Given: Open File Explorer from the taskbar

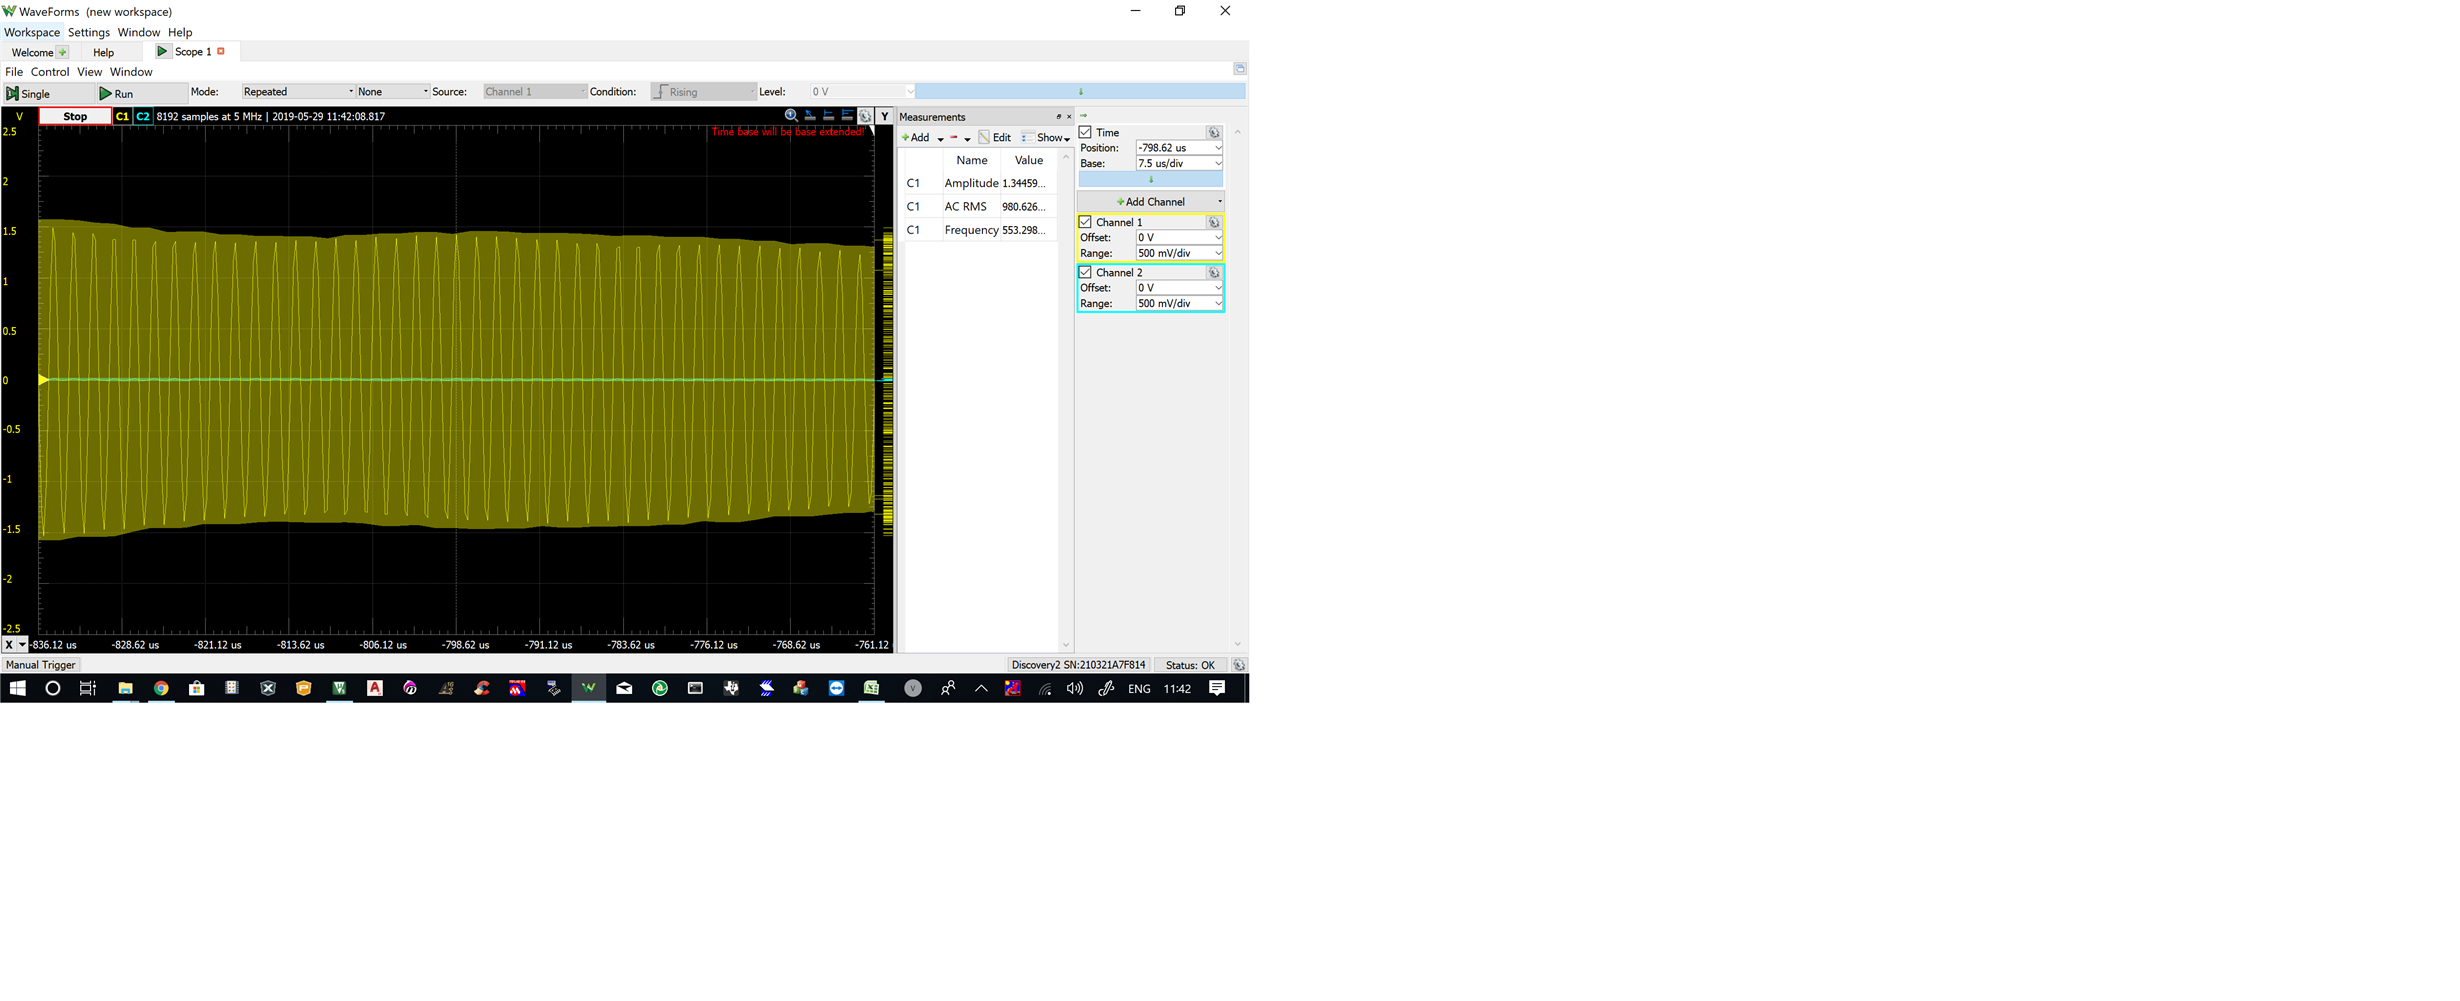Looking at the screenshot, I should tap(125, 688).
